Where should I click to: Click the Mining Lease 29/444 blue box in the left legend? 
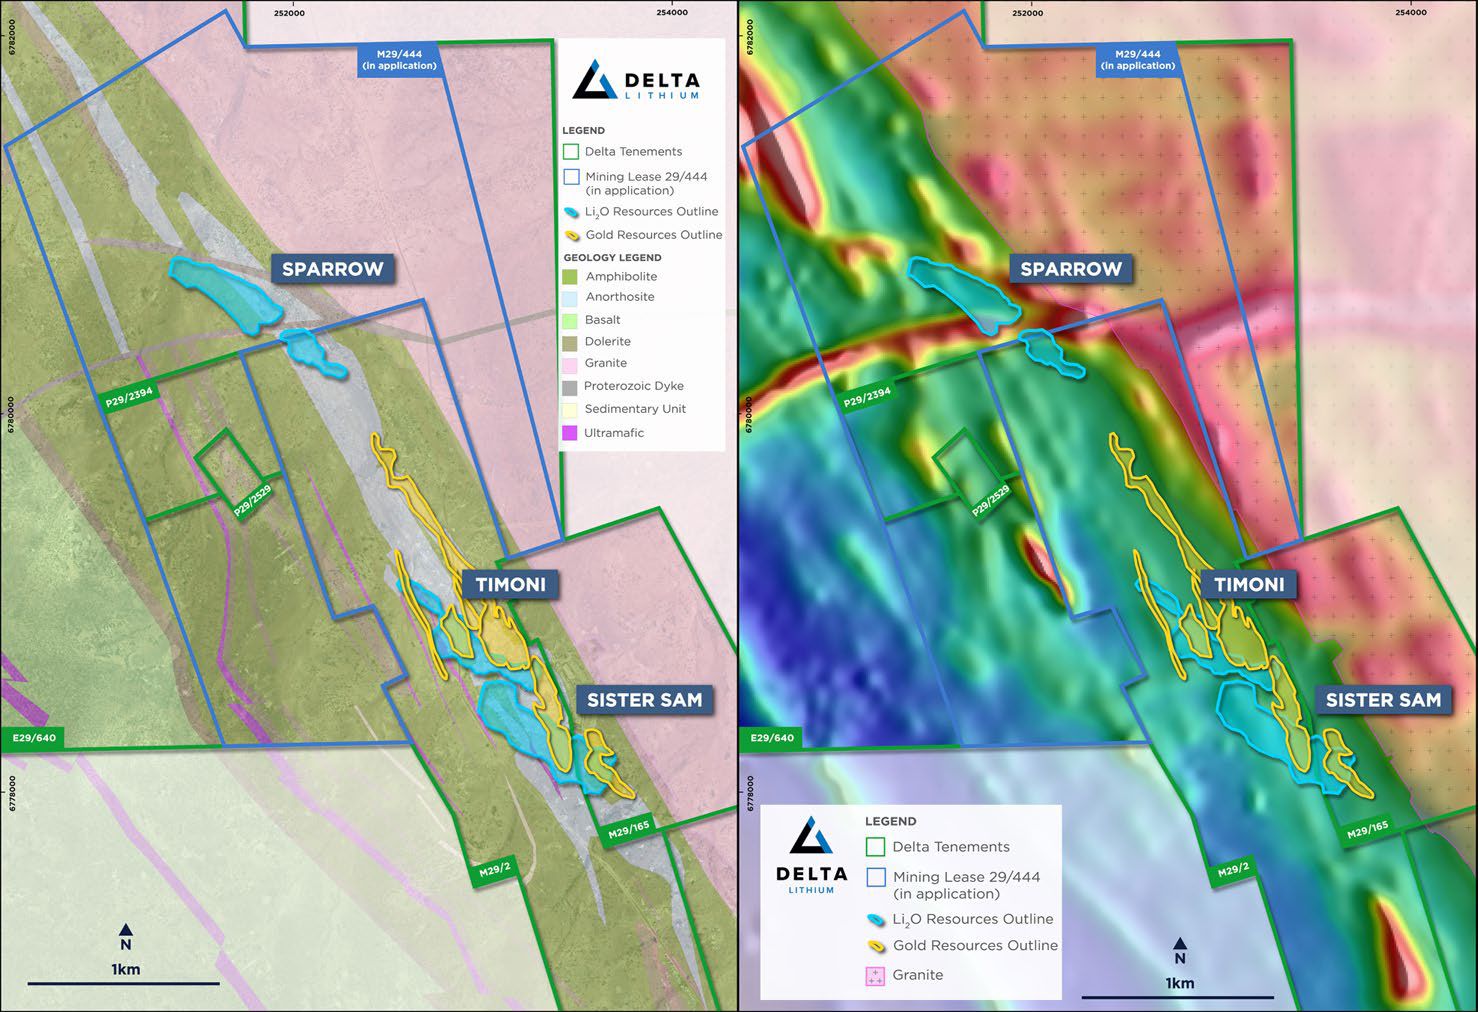pos(571,177)
